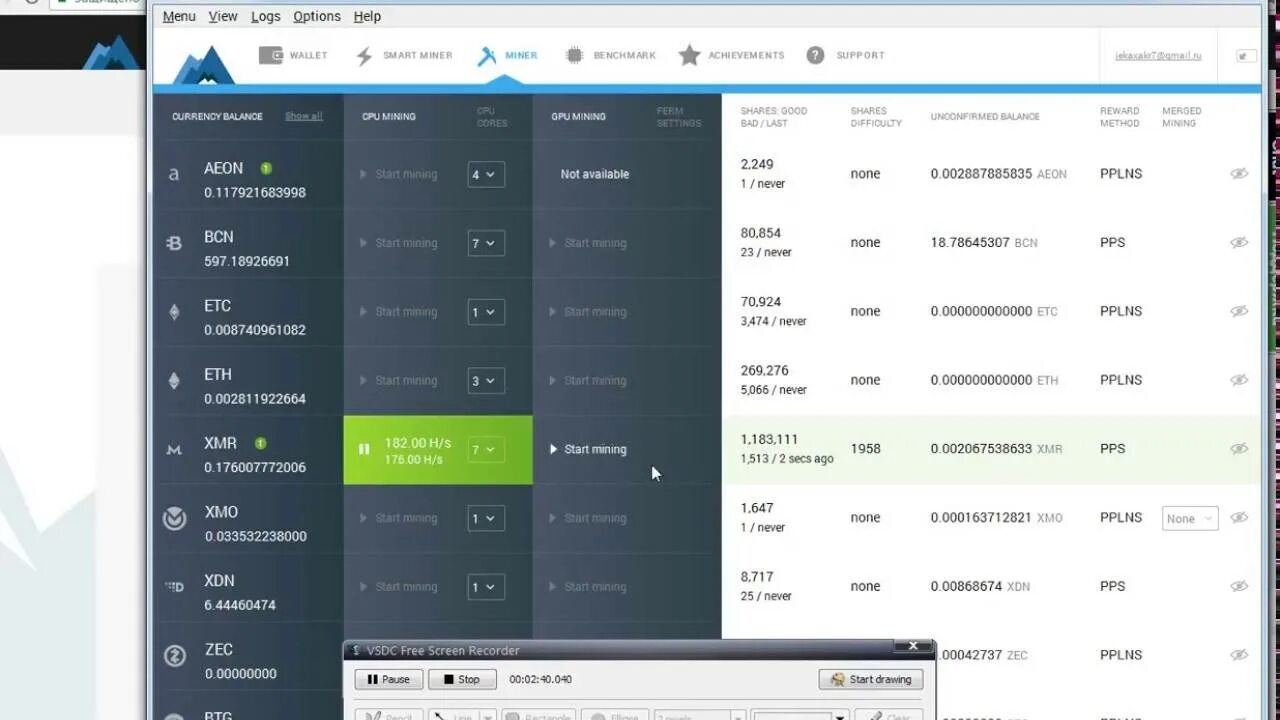Start GPU mining for ETC
The height and width of the screenshot is (720, 1280).
[588, 312]
